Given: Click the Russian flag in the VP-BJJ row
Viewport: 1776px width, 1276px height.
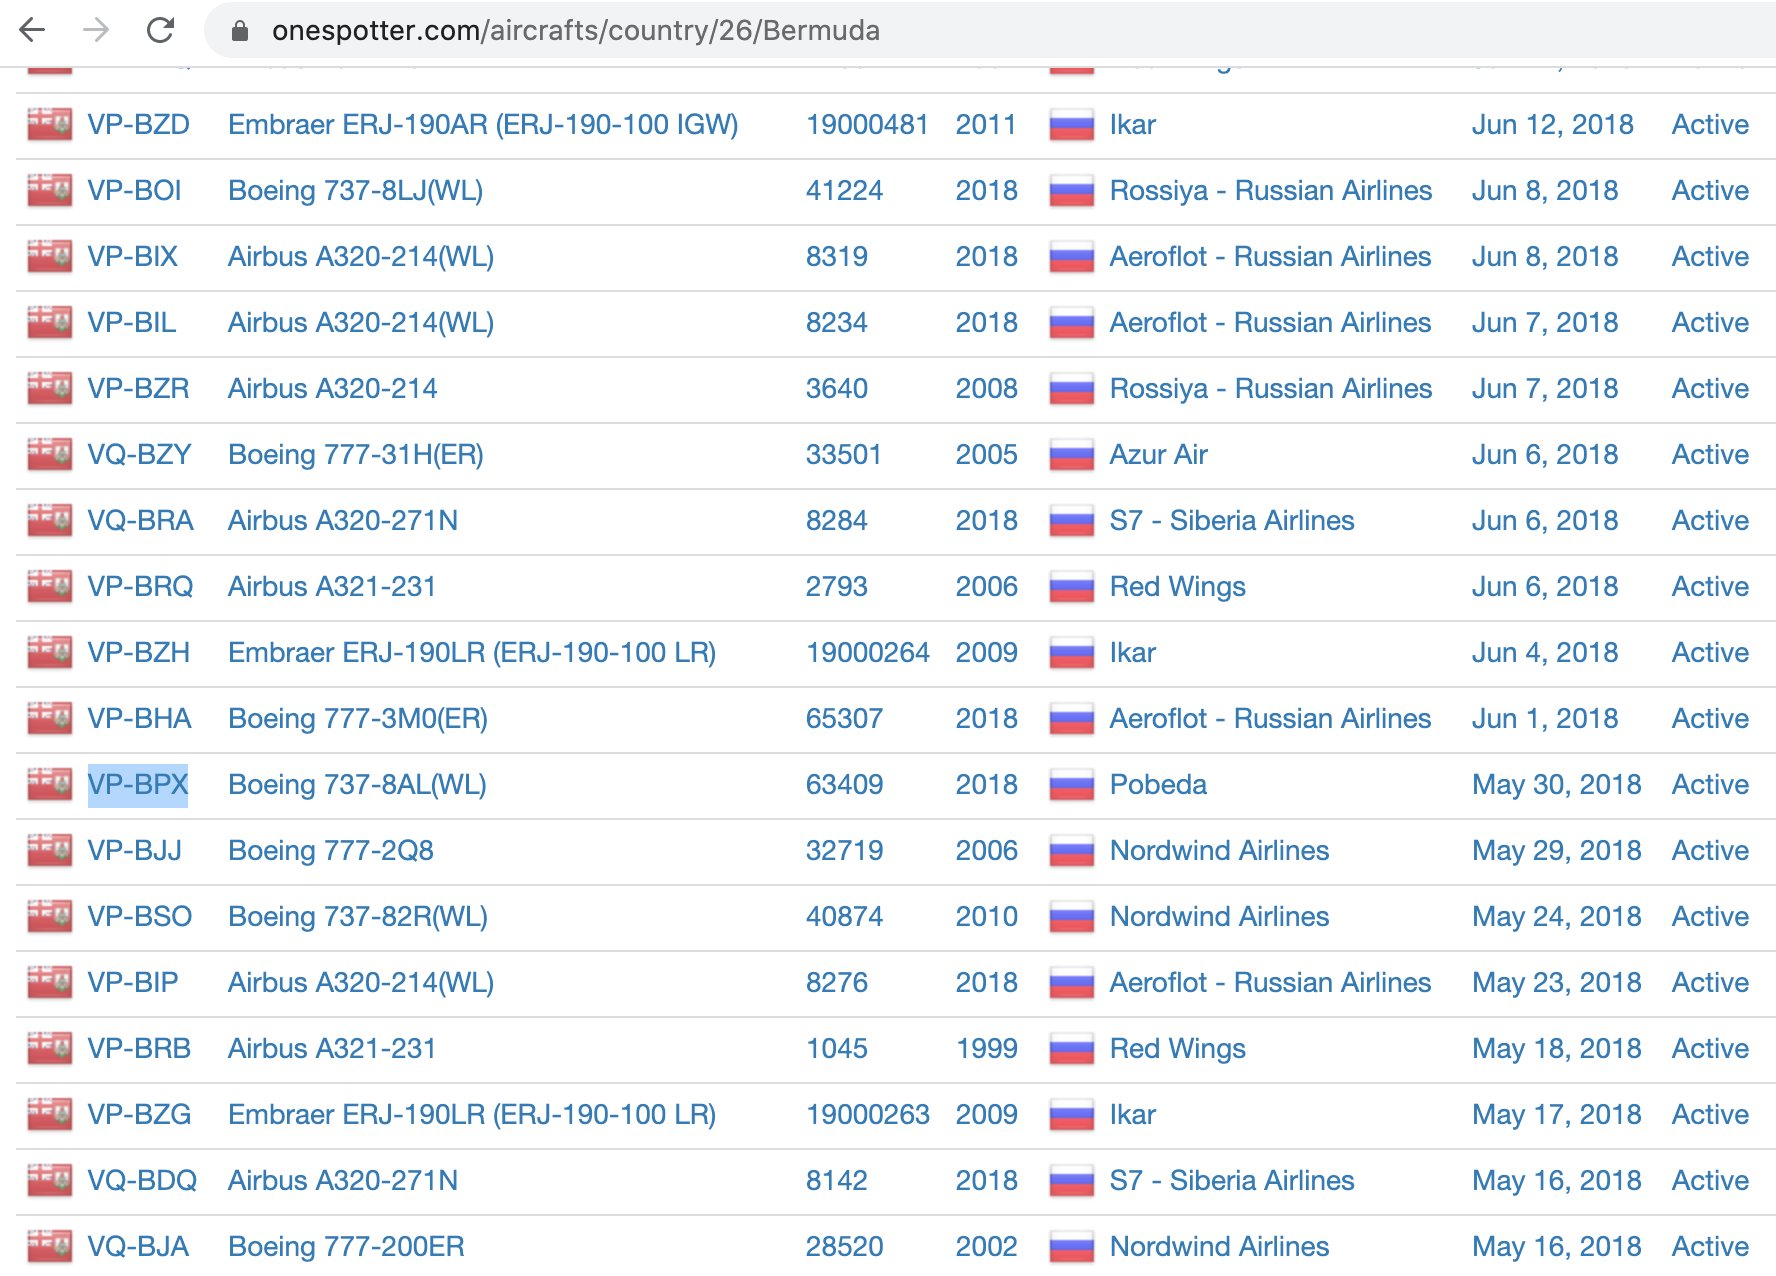Looking at the screenshot, I should (1072, 851).
